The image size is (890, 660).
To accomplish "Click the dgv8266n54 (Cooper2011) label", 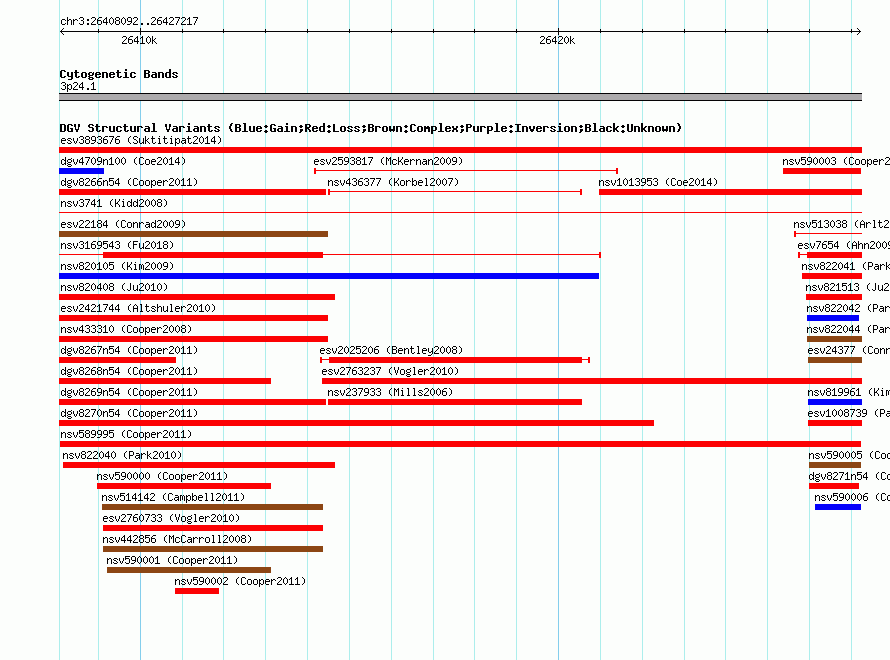I will pyautogui.click(x=129, y=182).
